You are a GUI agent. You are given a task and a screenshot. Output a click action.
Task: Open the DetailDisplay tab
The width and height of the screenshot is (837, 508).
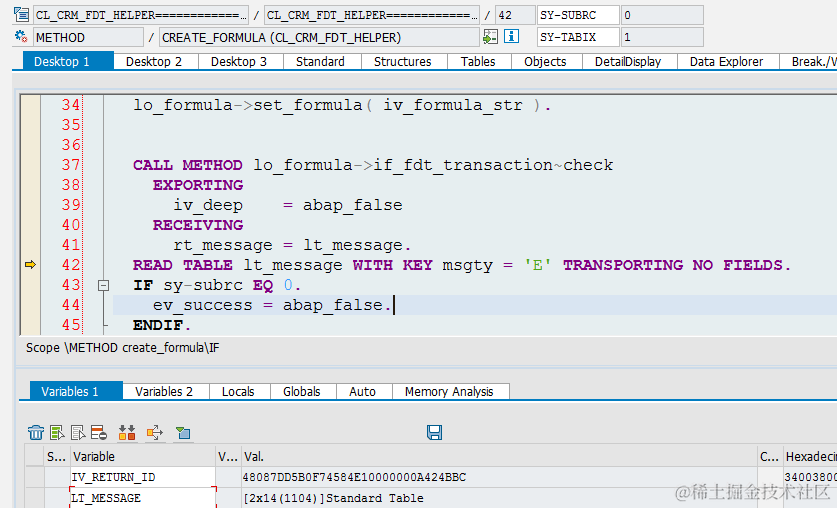click(x=628, y=61)
